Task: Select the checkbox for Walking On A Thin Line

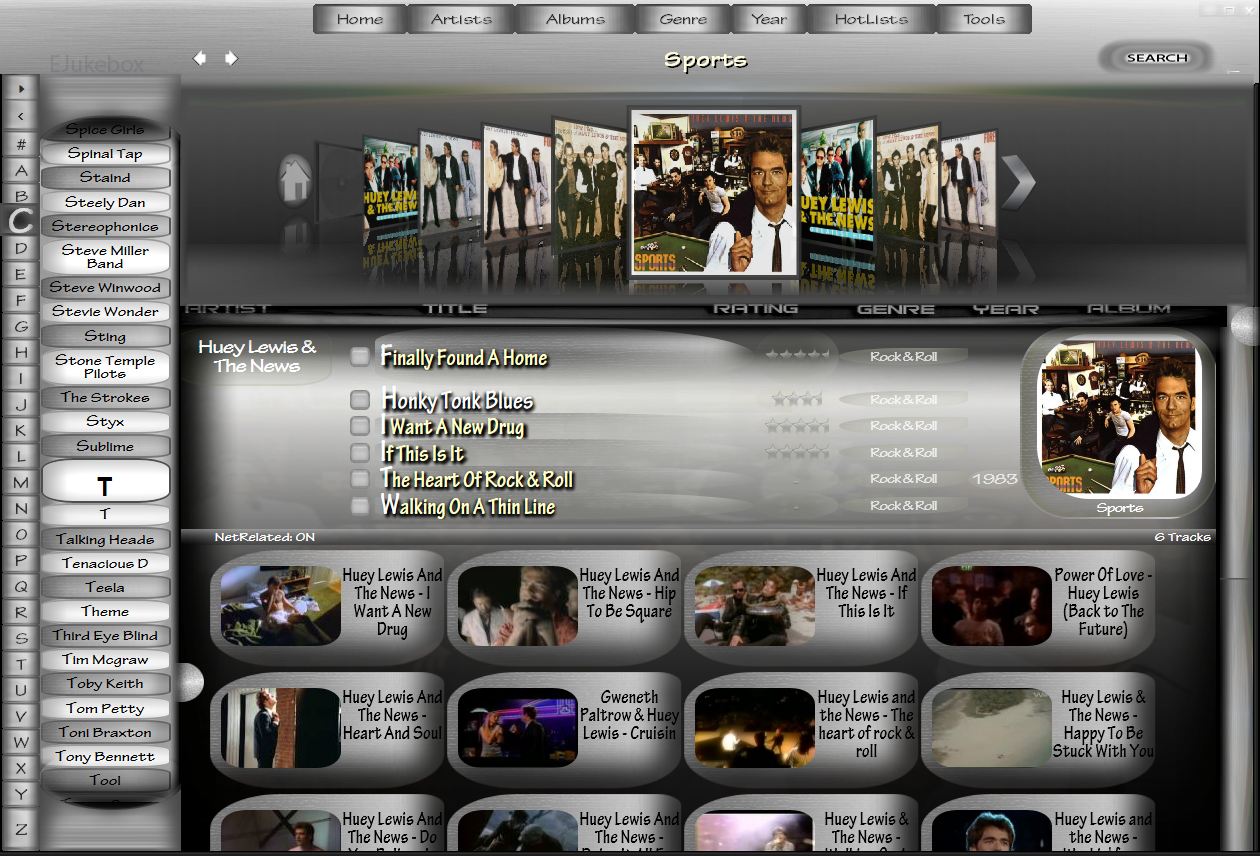Action: (360, 506)
